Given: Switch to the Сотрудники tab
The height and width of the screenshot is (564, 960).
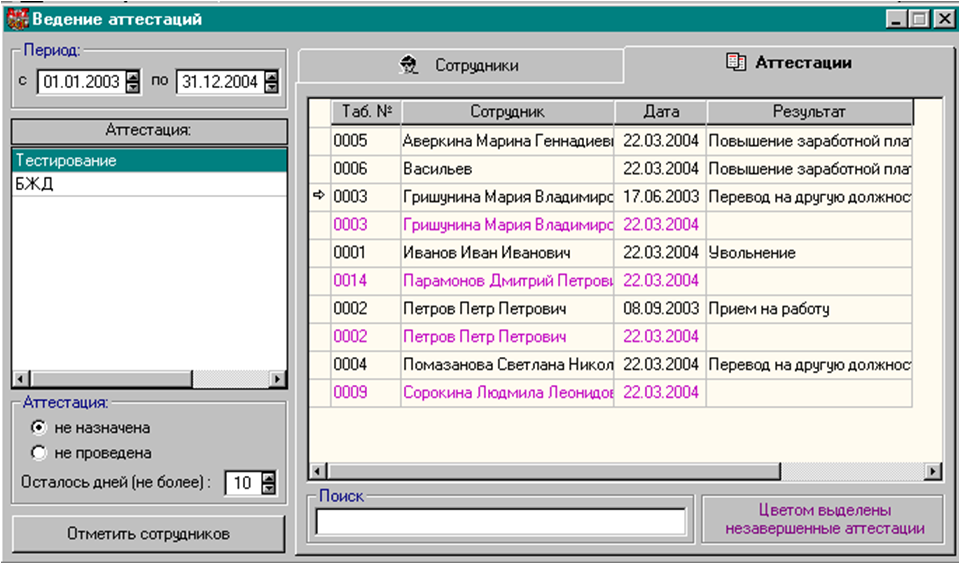Looking at the screenshot, I should coord(460,66).
